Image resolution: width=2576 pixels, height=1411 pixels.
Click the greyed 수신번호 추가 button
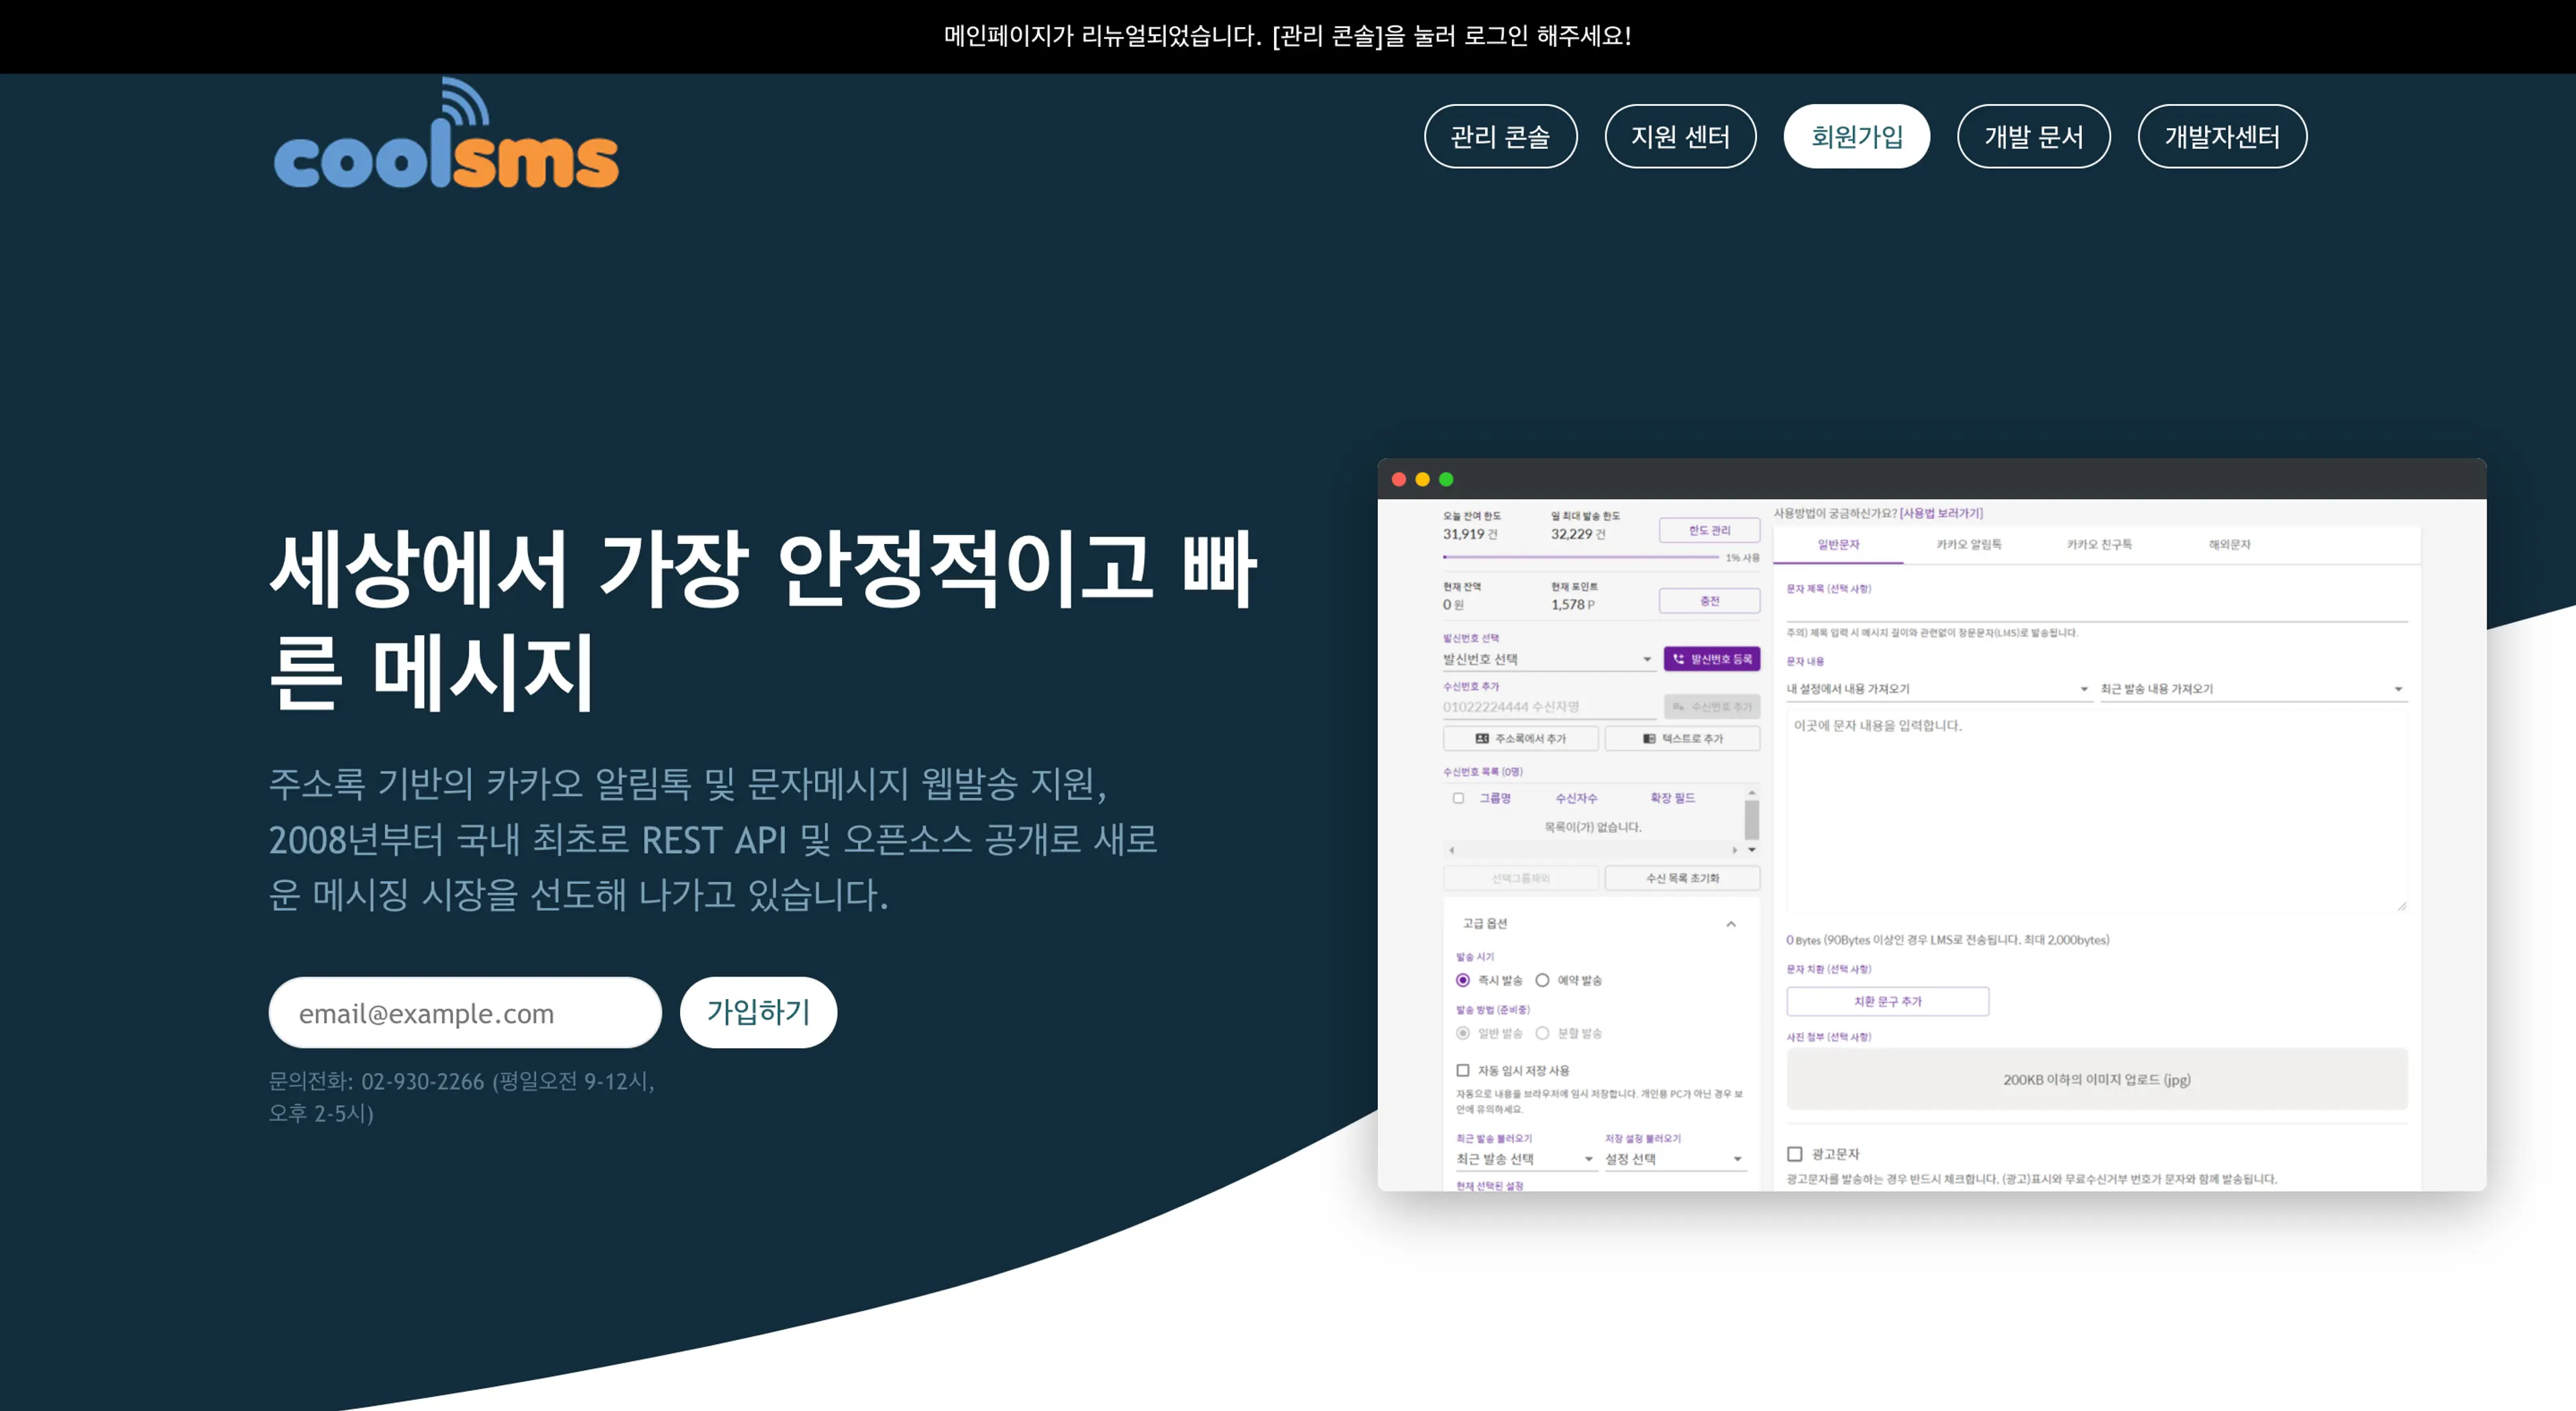(1712, 707)
